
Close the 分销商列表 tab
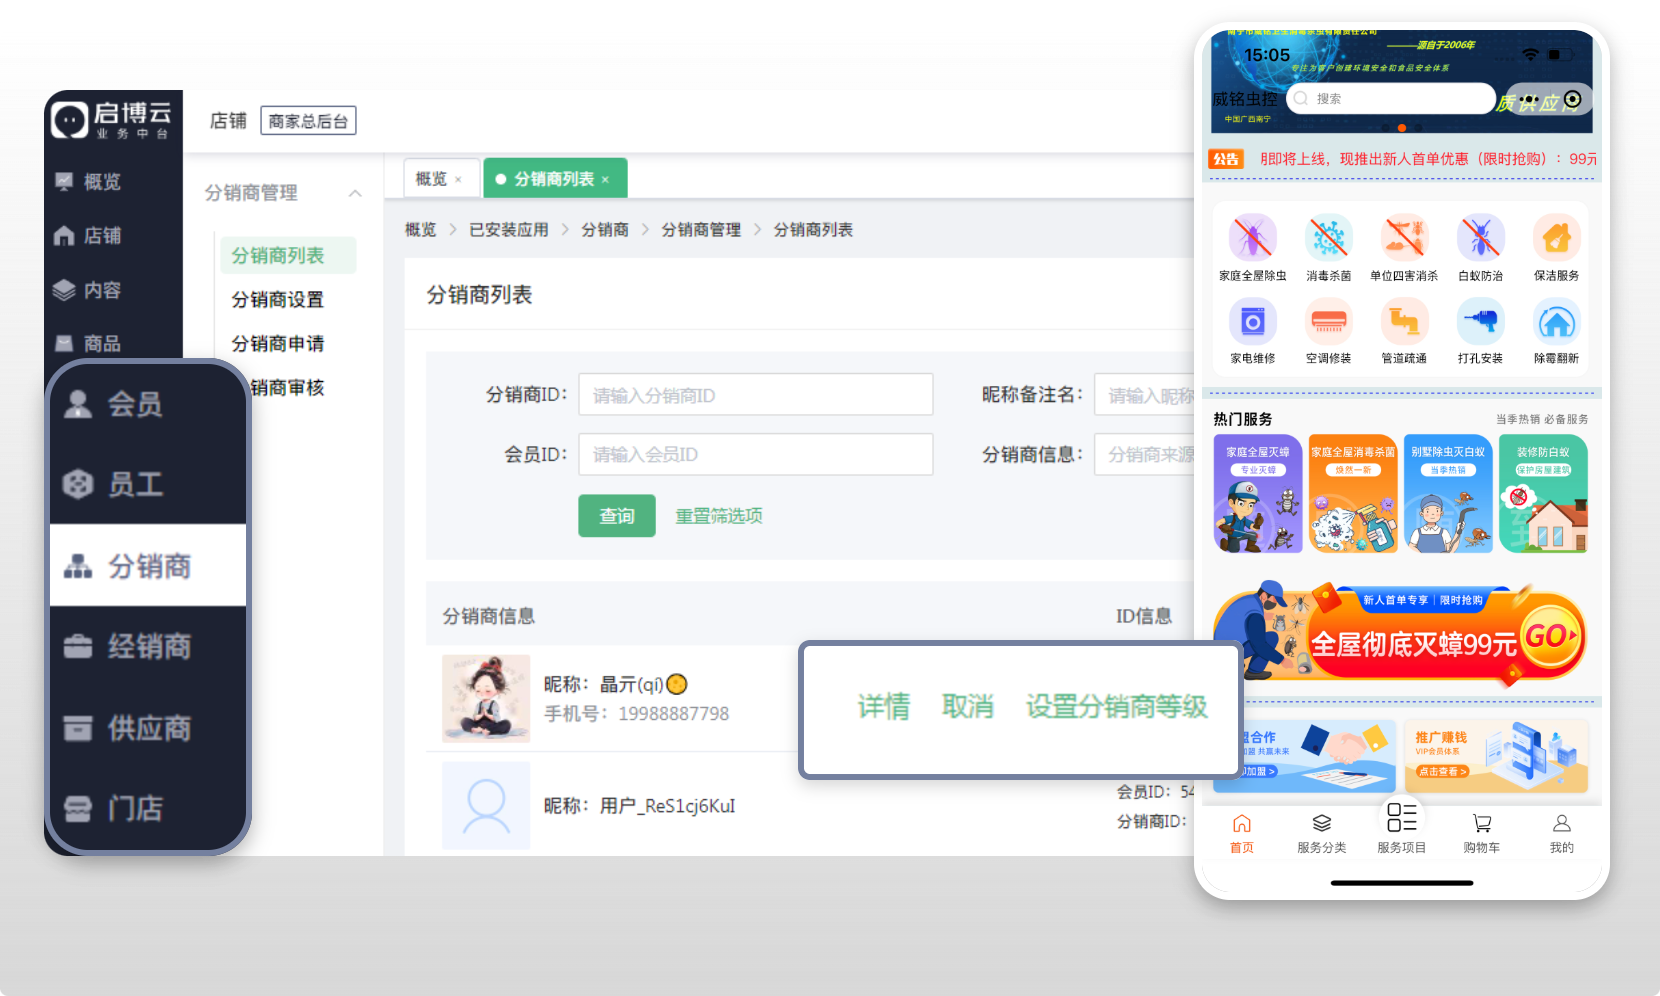(605, 180)
